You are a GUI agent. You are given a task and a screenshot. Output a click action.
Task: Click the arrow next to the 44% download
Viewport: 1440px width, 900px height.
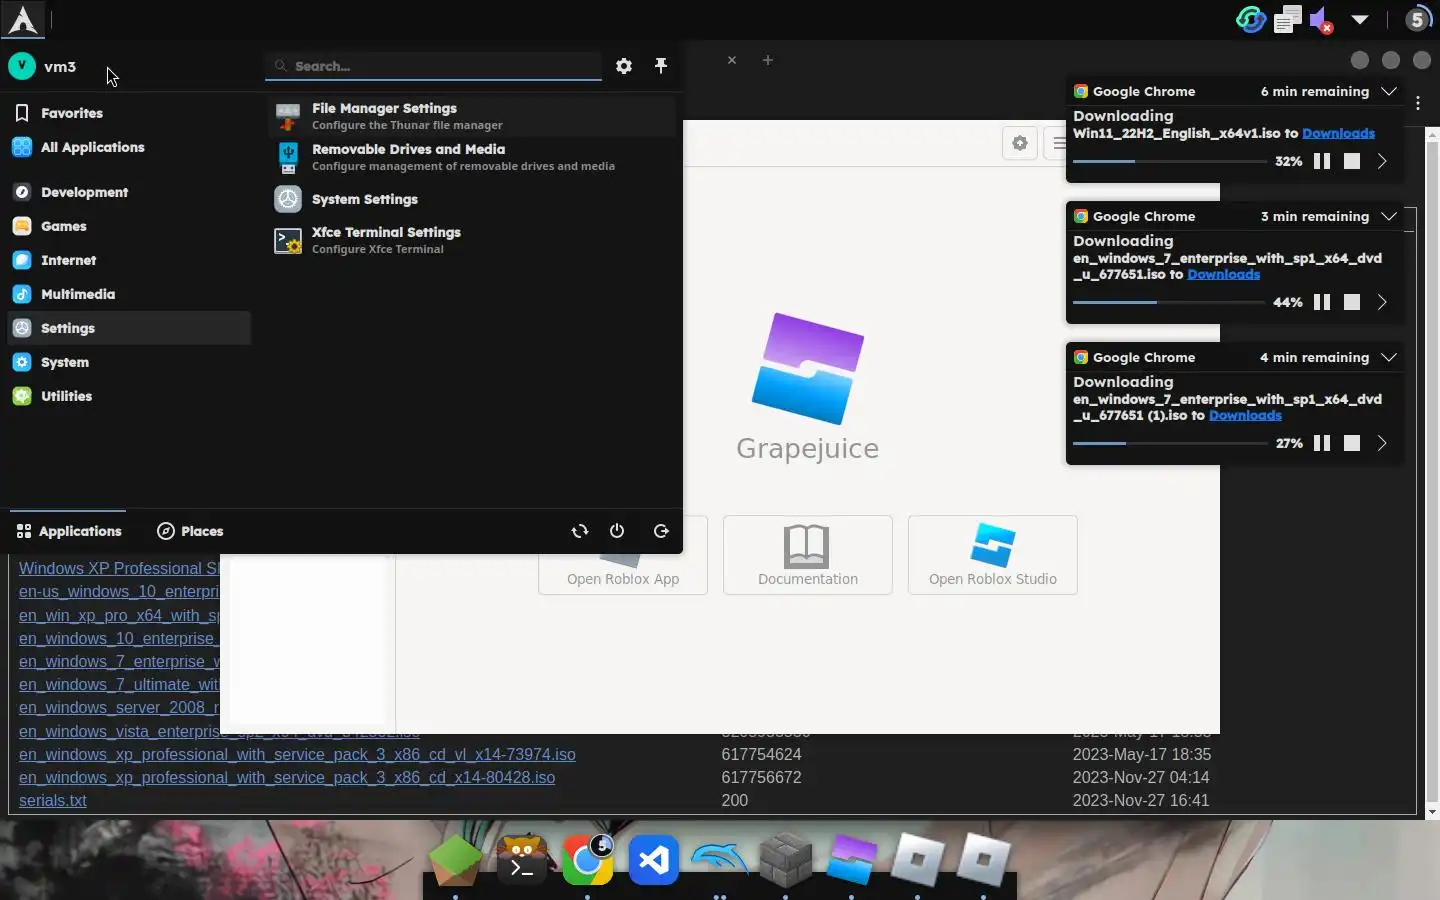point(1382,302)
